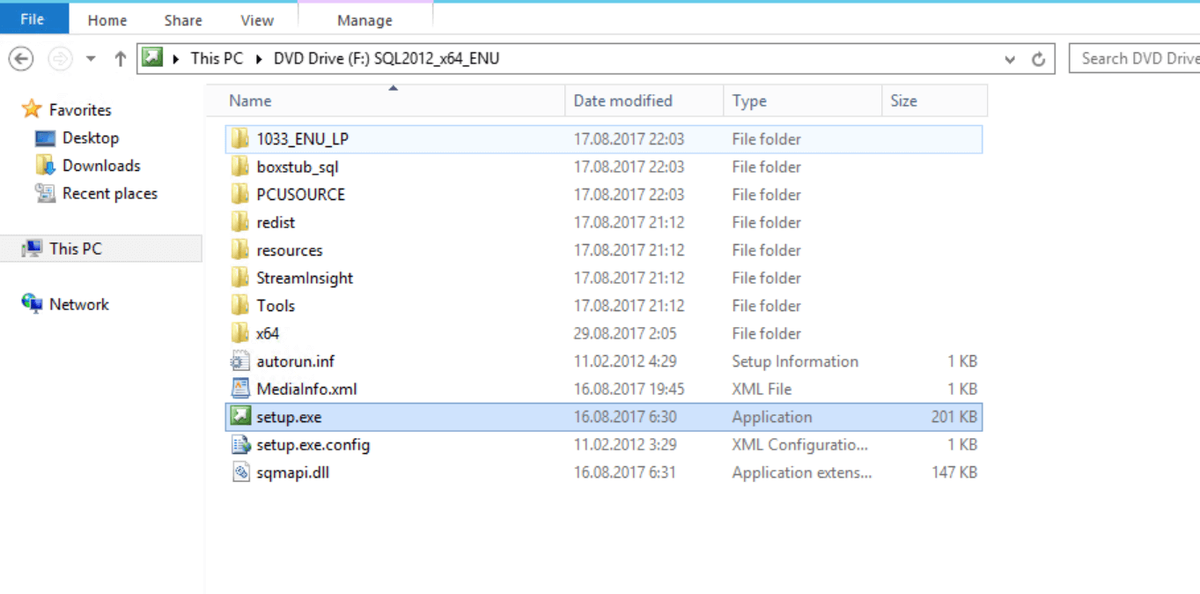Click the autorun.inf file icon
1200x594 pixels.
click(x=240, y=361)
